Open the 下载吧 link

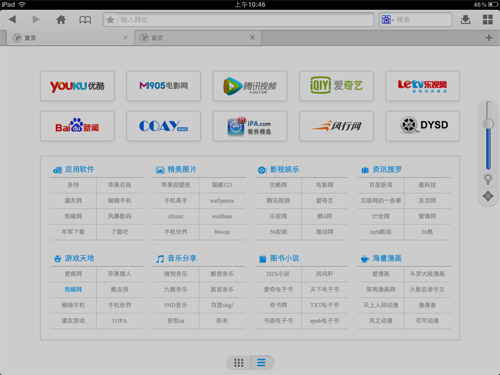[119, 232]
